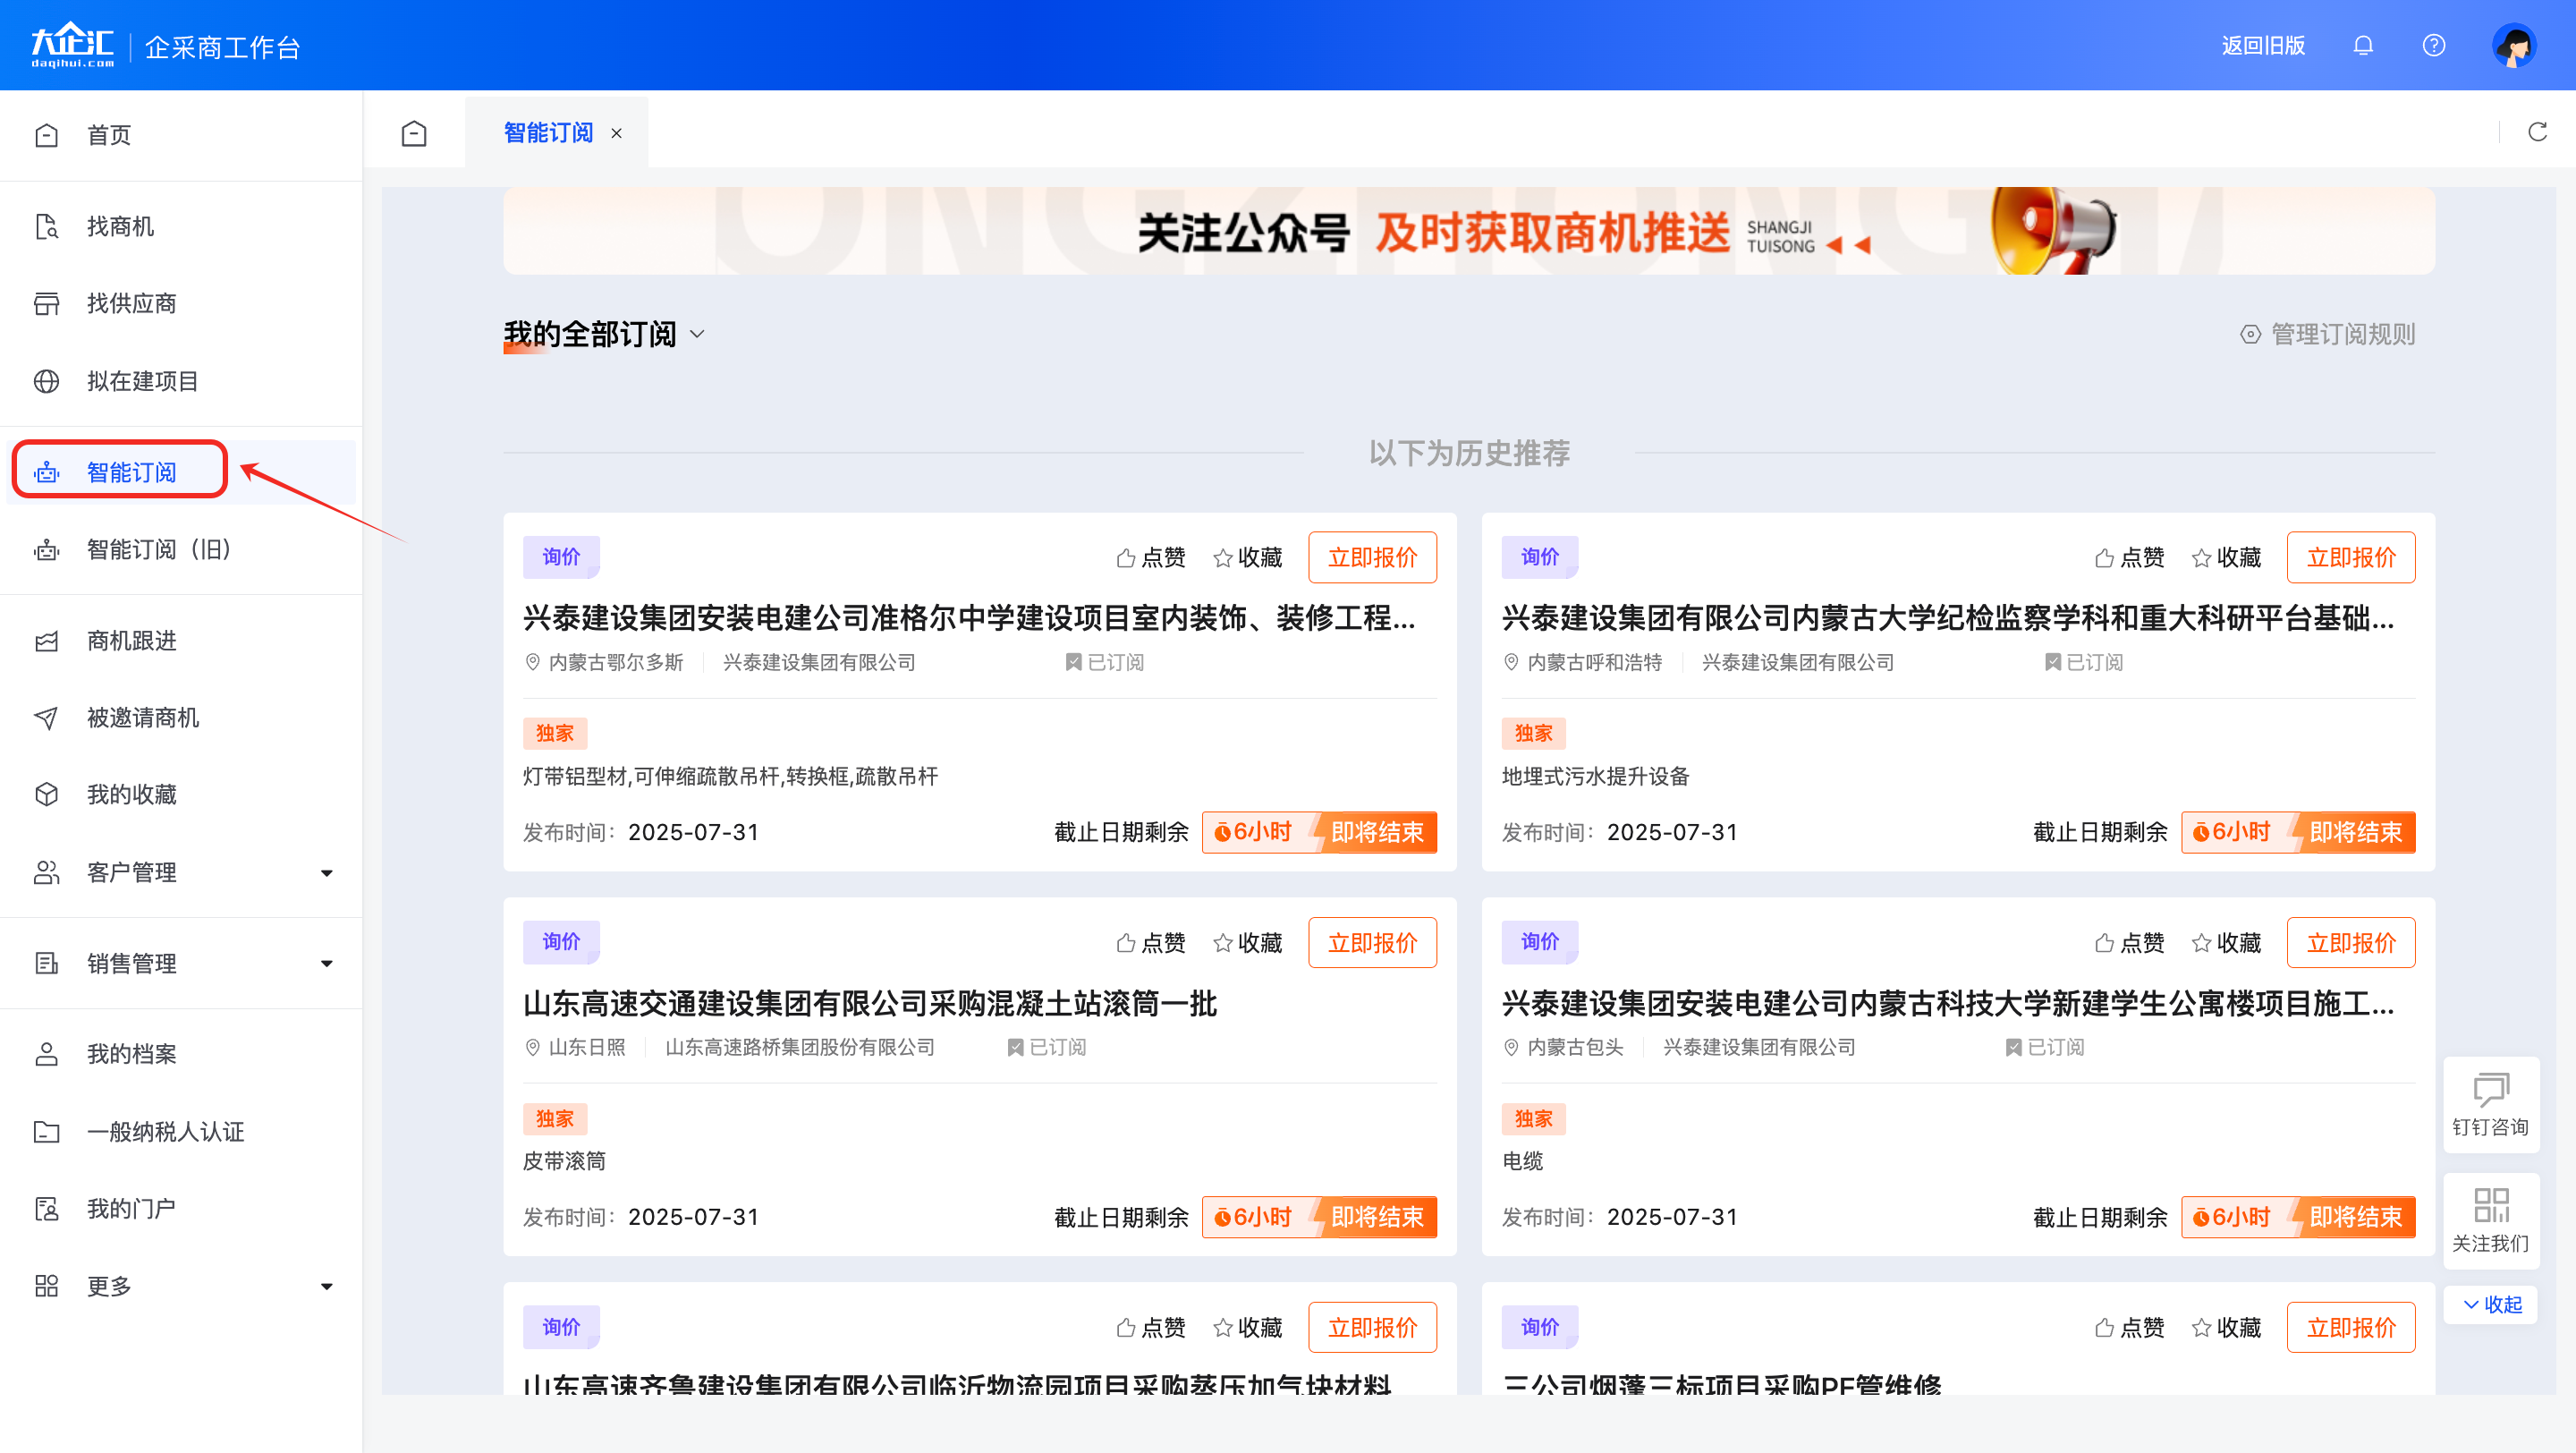Click the 一般纳税人认证 folder icon
This screenshot has height=1453, width=2576.
[x=46, y=1131]
